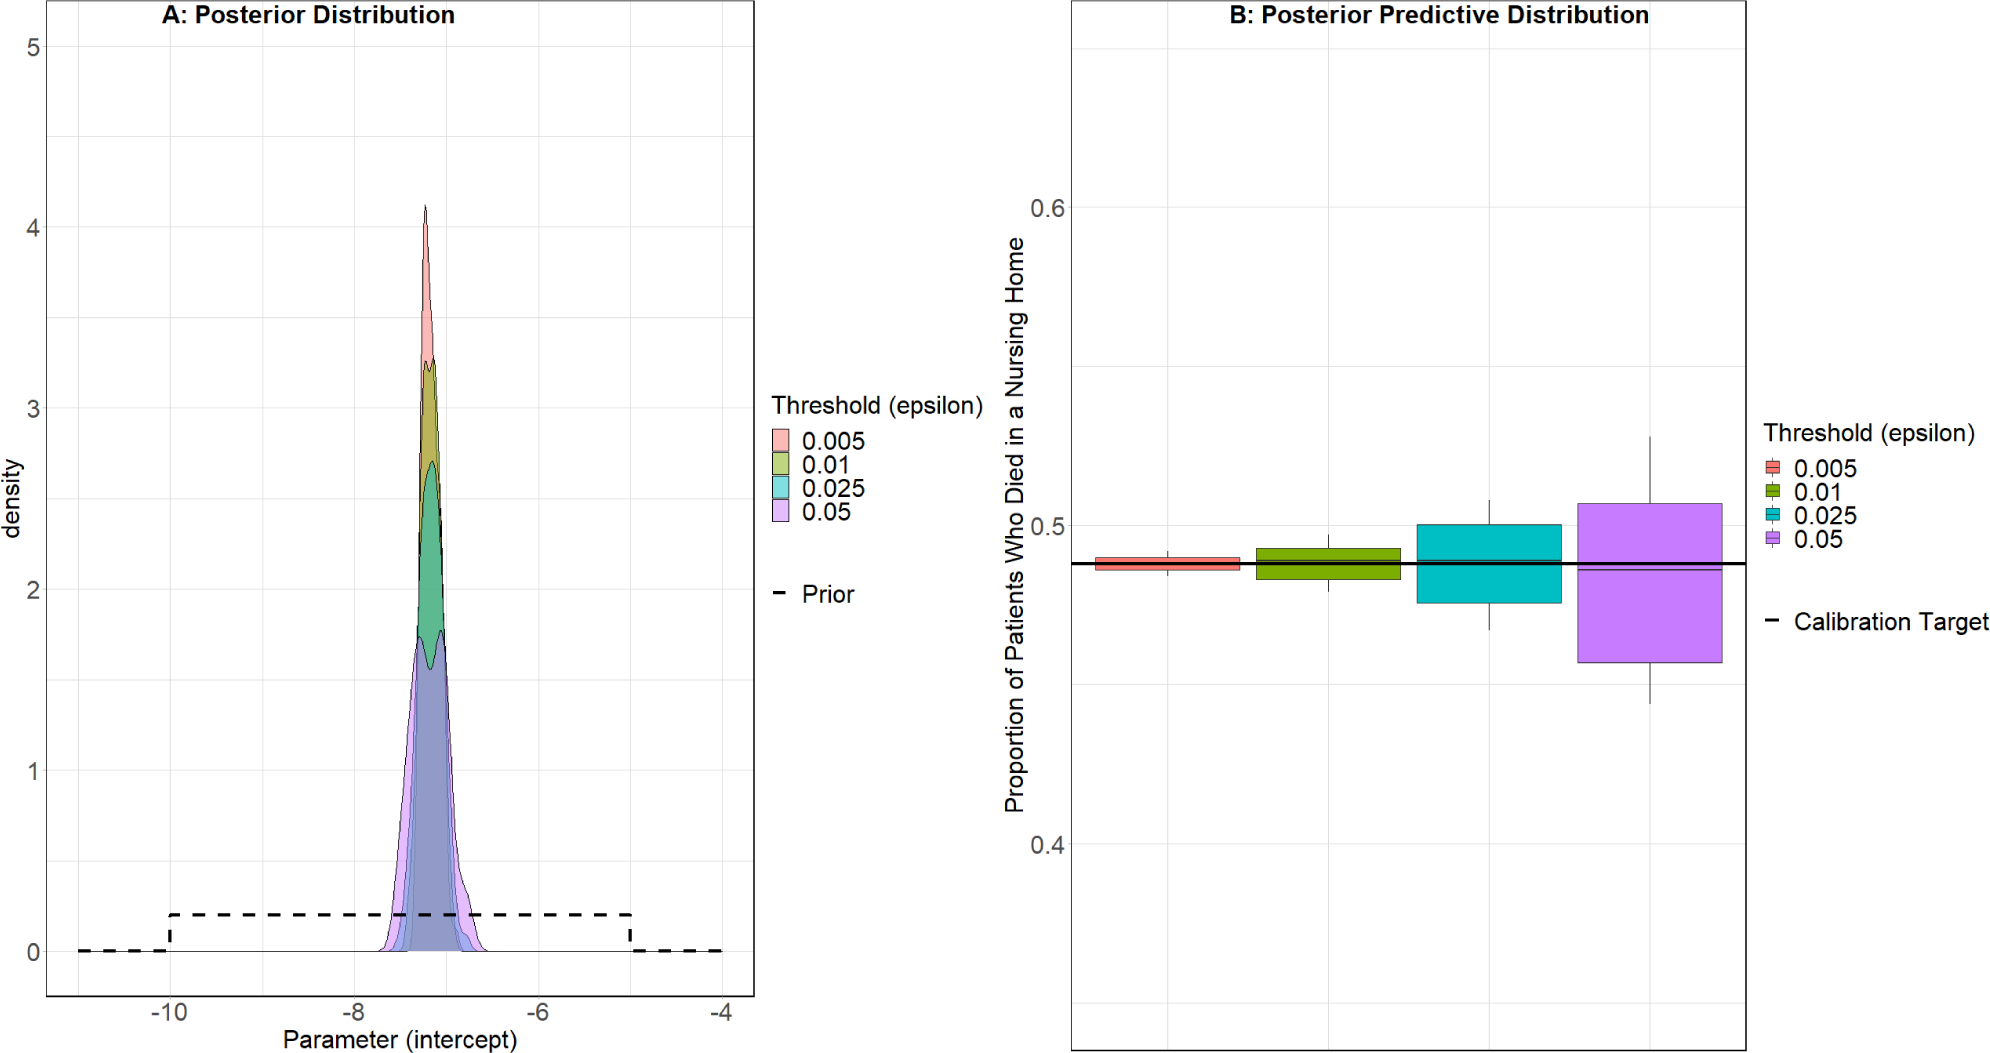Click the x-axis tick label -10
Viewport: 1990px width, 1053px height.
click(x=169, y=1012)
